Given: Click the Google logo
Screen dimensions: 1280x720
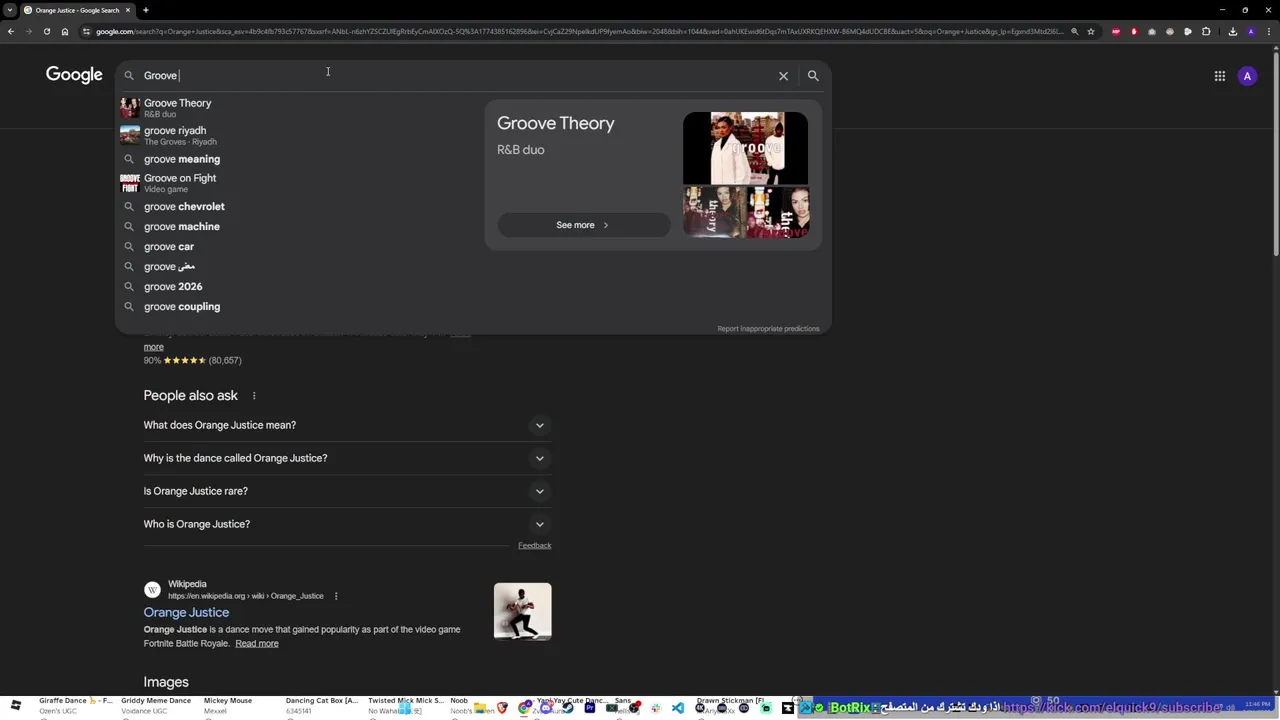Looking at the screenshot, I should click(74, 75).
